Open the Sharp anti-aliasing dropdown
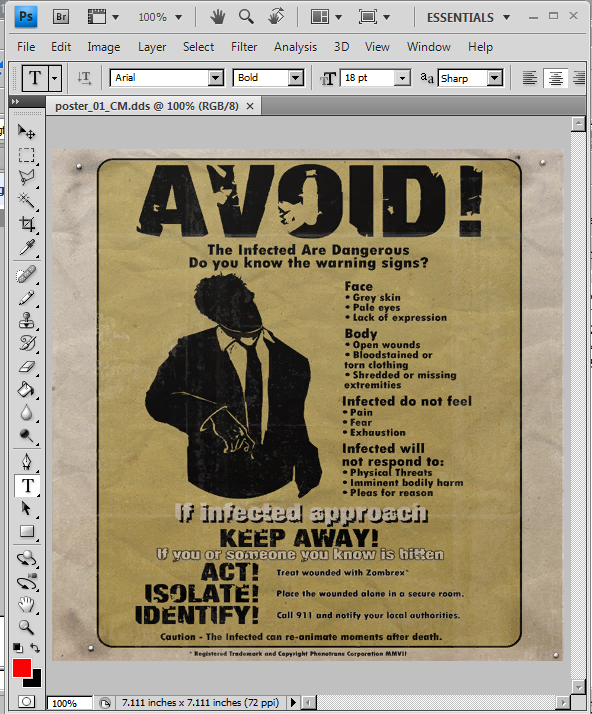 [x=495, y=78]
